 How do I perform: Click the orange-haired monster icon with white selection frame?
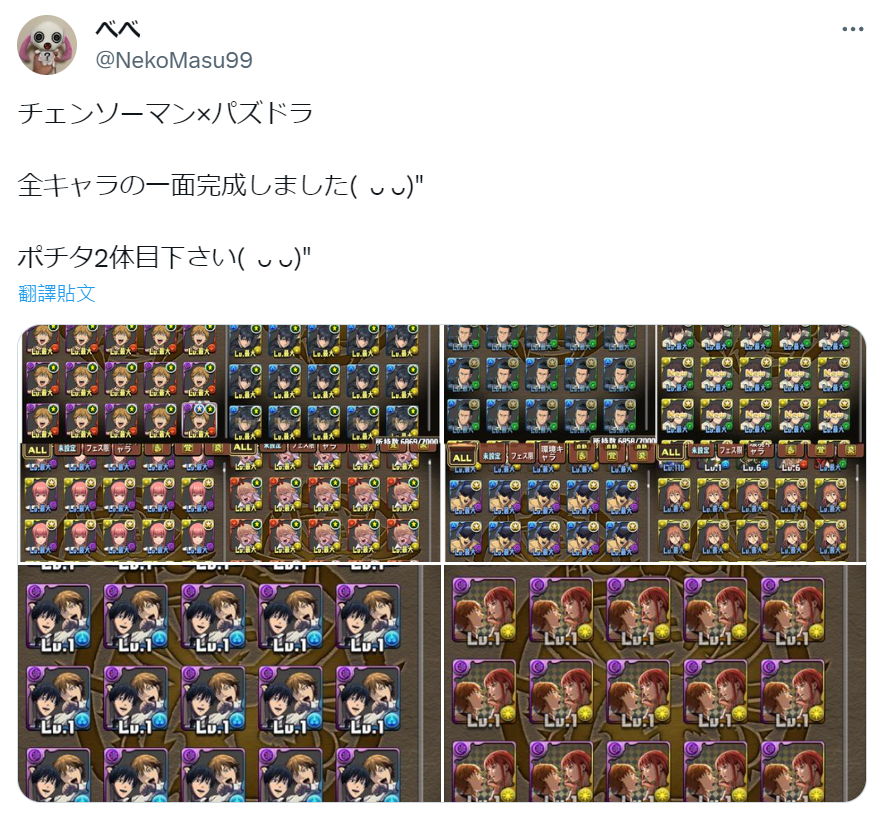click(199, 420)
